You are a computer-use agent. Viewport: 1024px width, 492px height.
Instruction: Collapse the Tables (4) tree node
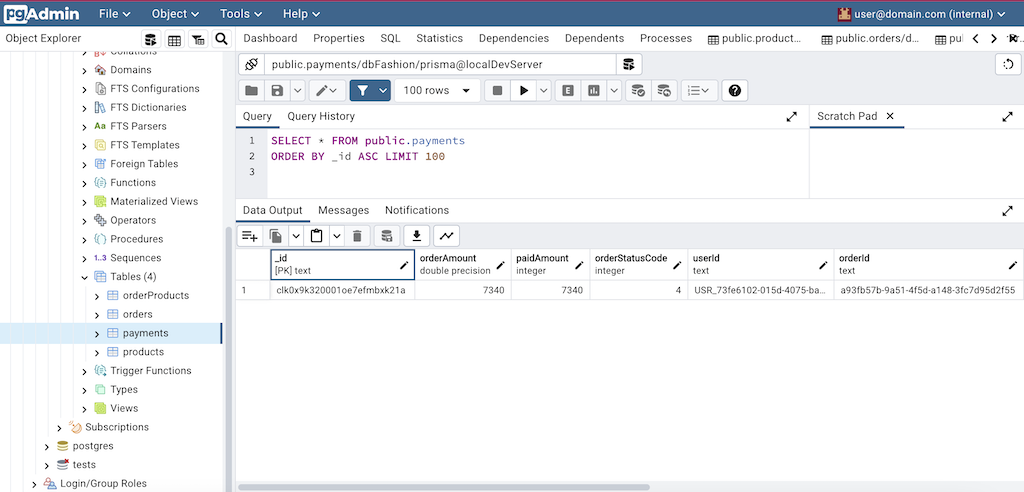[x=84, y=277]
